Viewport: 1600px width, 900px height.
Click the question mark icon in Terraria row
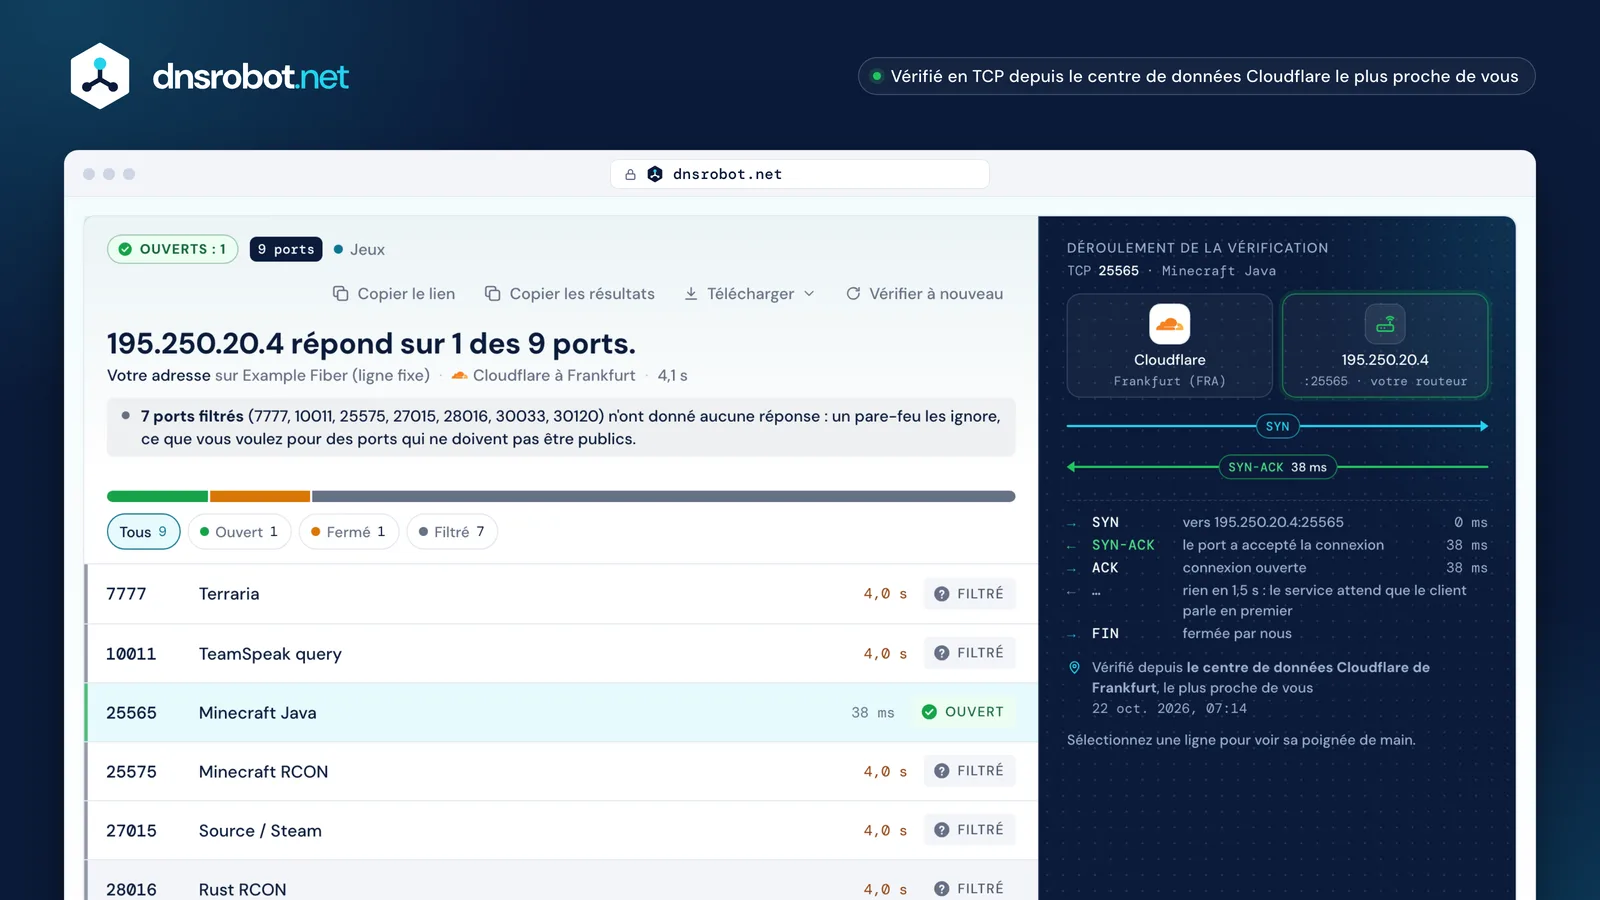[x=941, y=594]
